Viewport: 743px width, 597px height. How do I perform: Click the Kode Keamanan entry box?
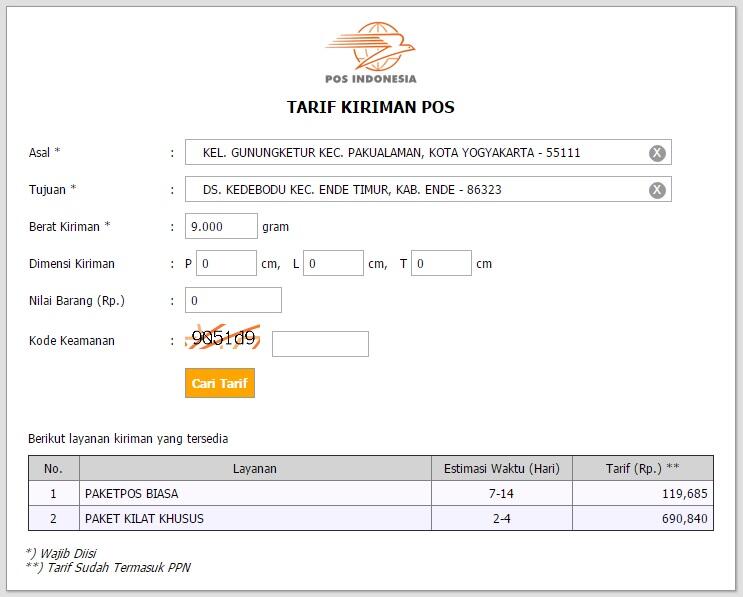(x=320, y=344)
